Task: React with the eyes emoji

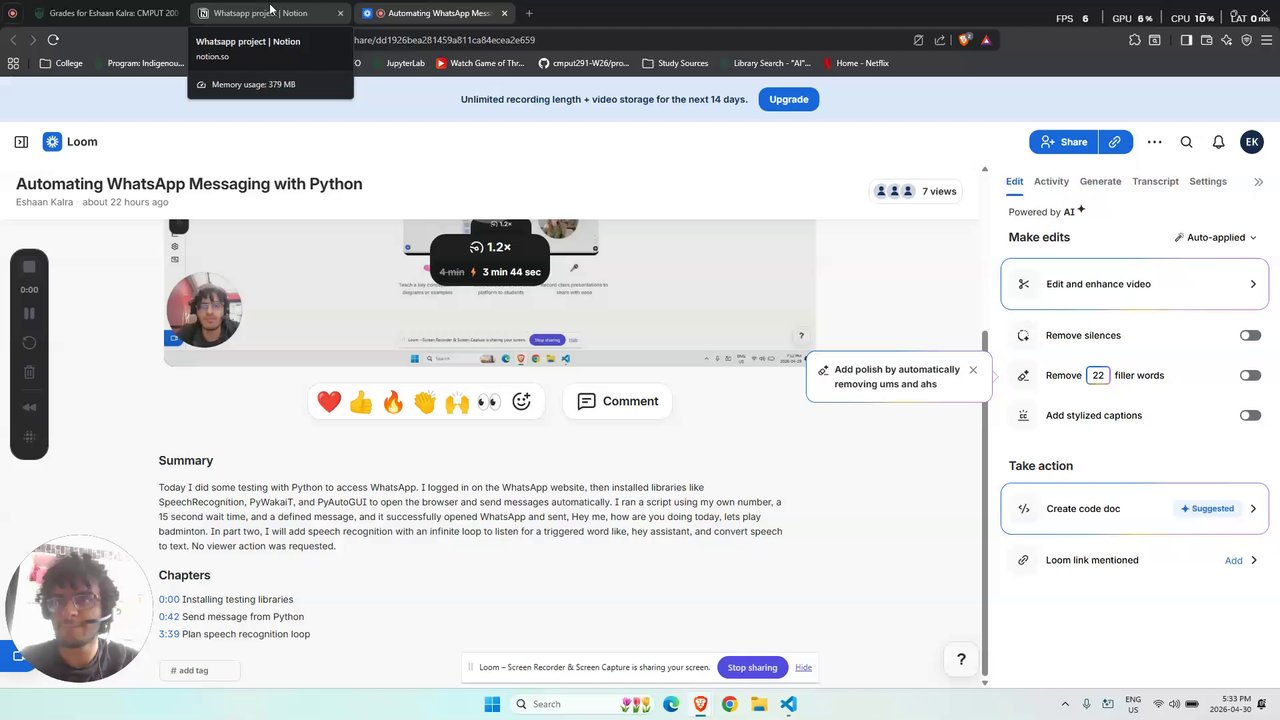Action: [x=489, y=402]
